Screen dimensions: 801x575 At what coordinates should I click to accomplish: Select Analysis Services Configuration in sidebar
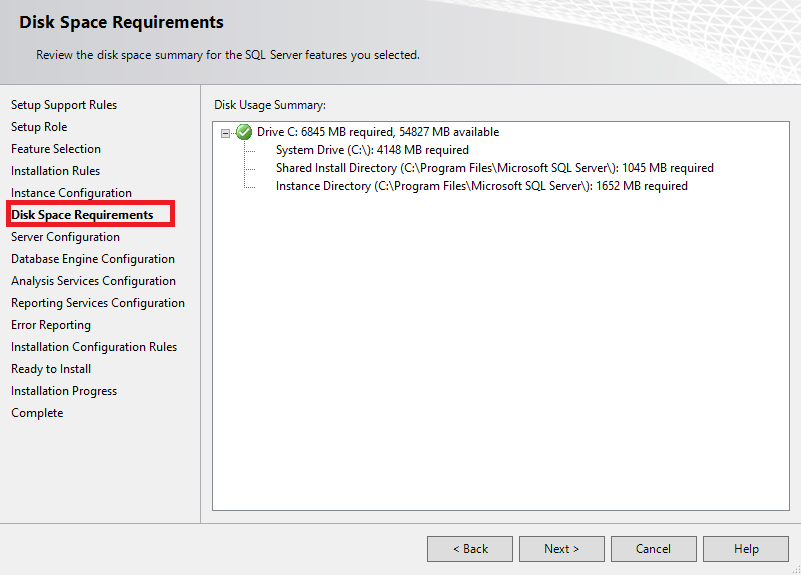click(93, 281)
